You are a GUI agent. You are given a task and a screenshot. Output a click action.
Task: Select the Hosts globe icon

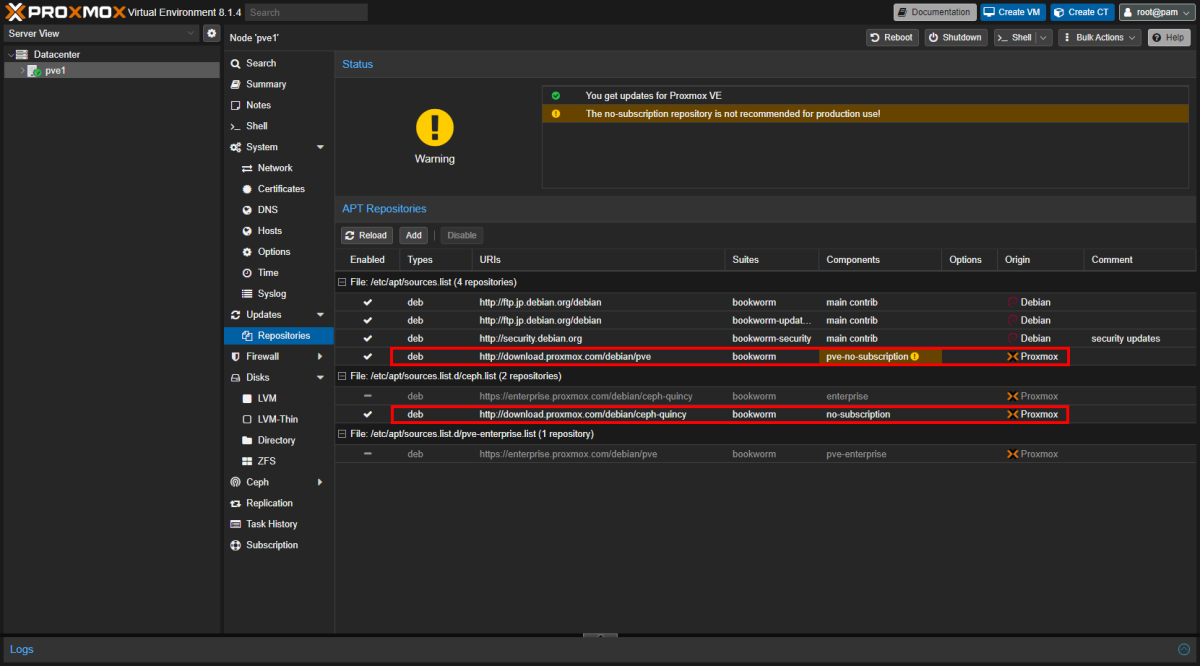point(247,231)
